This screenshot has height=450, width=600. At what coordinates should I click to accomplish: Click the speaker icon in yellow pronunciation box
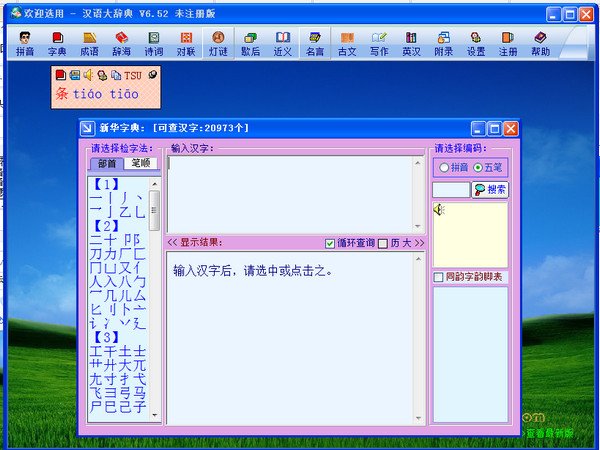coord(439,209)
